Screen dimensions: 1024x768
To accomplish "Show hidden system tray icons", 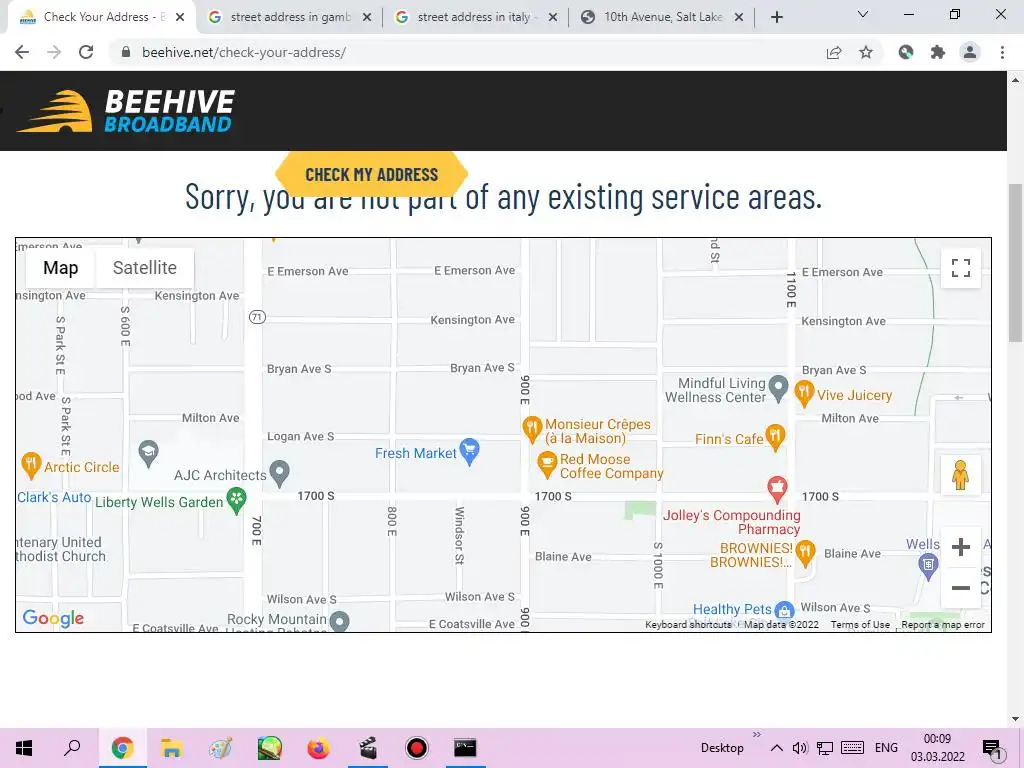I will [x=776, y=748].
